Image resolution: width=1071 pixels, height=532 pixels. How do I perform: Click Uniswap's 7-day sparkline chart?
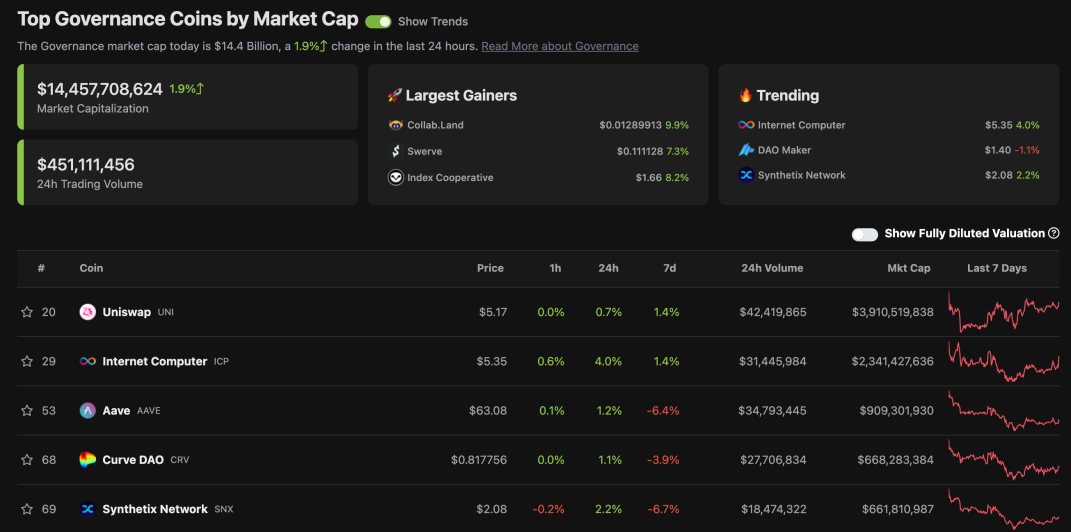tap(1004, 312)
